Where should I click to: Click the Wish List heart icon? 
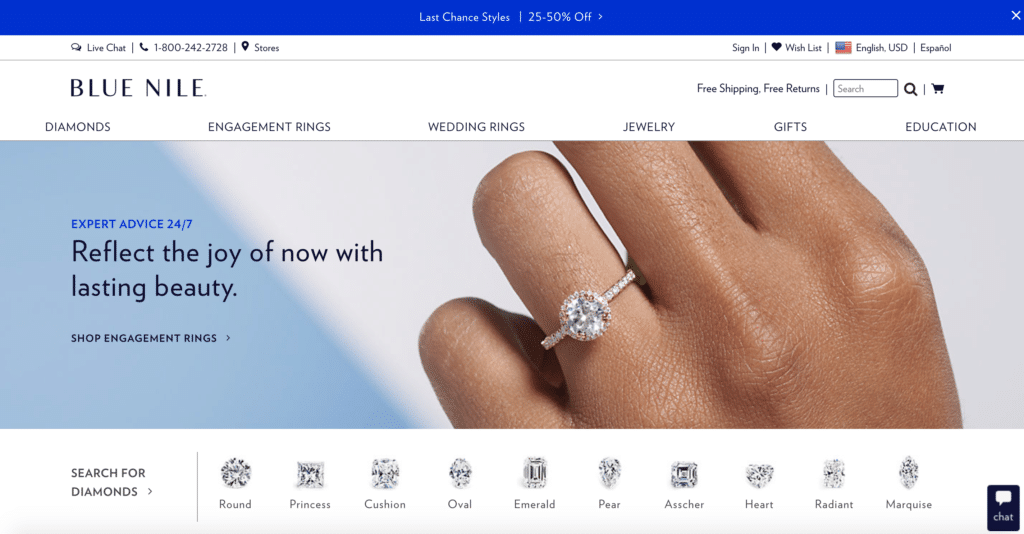tap(776, 47)
